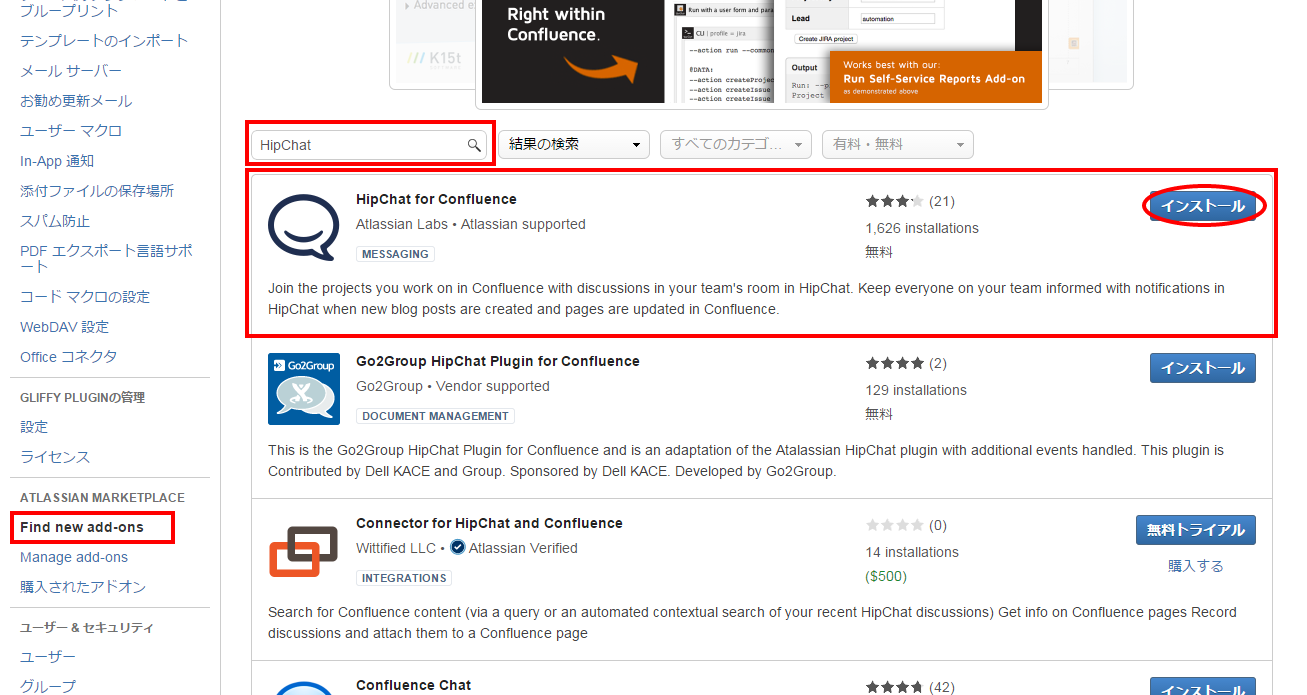Open グループ in sidebar
The height and width of the screenshot is (695, 1307).
(x=48, y=687)
